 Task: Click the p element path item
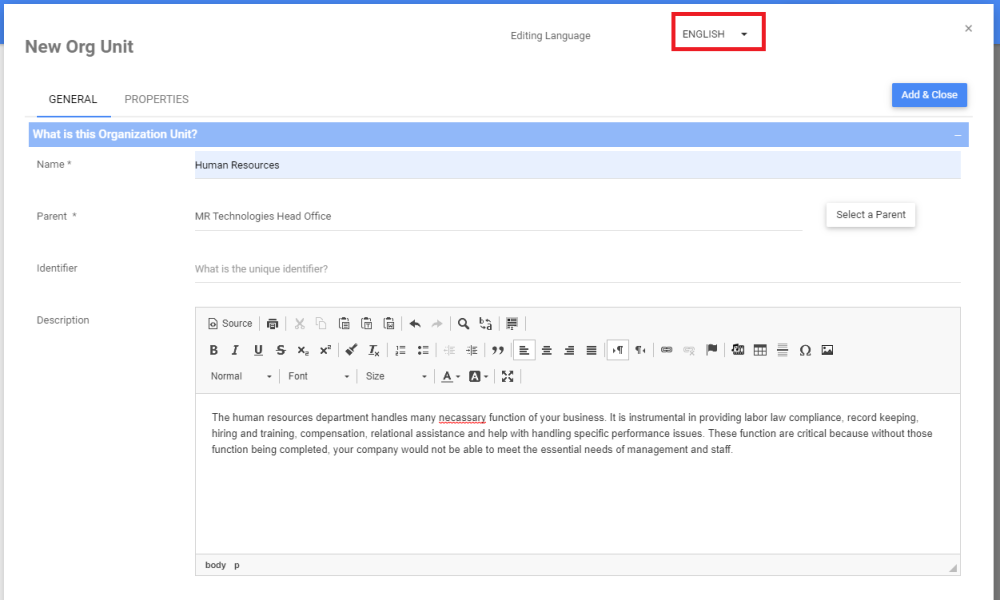pyautogui.click(x=237, y=565)
